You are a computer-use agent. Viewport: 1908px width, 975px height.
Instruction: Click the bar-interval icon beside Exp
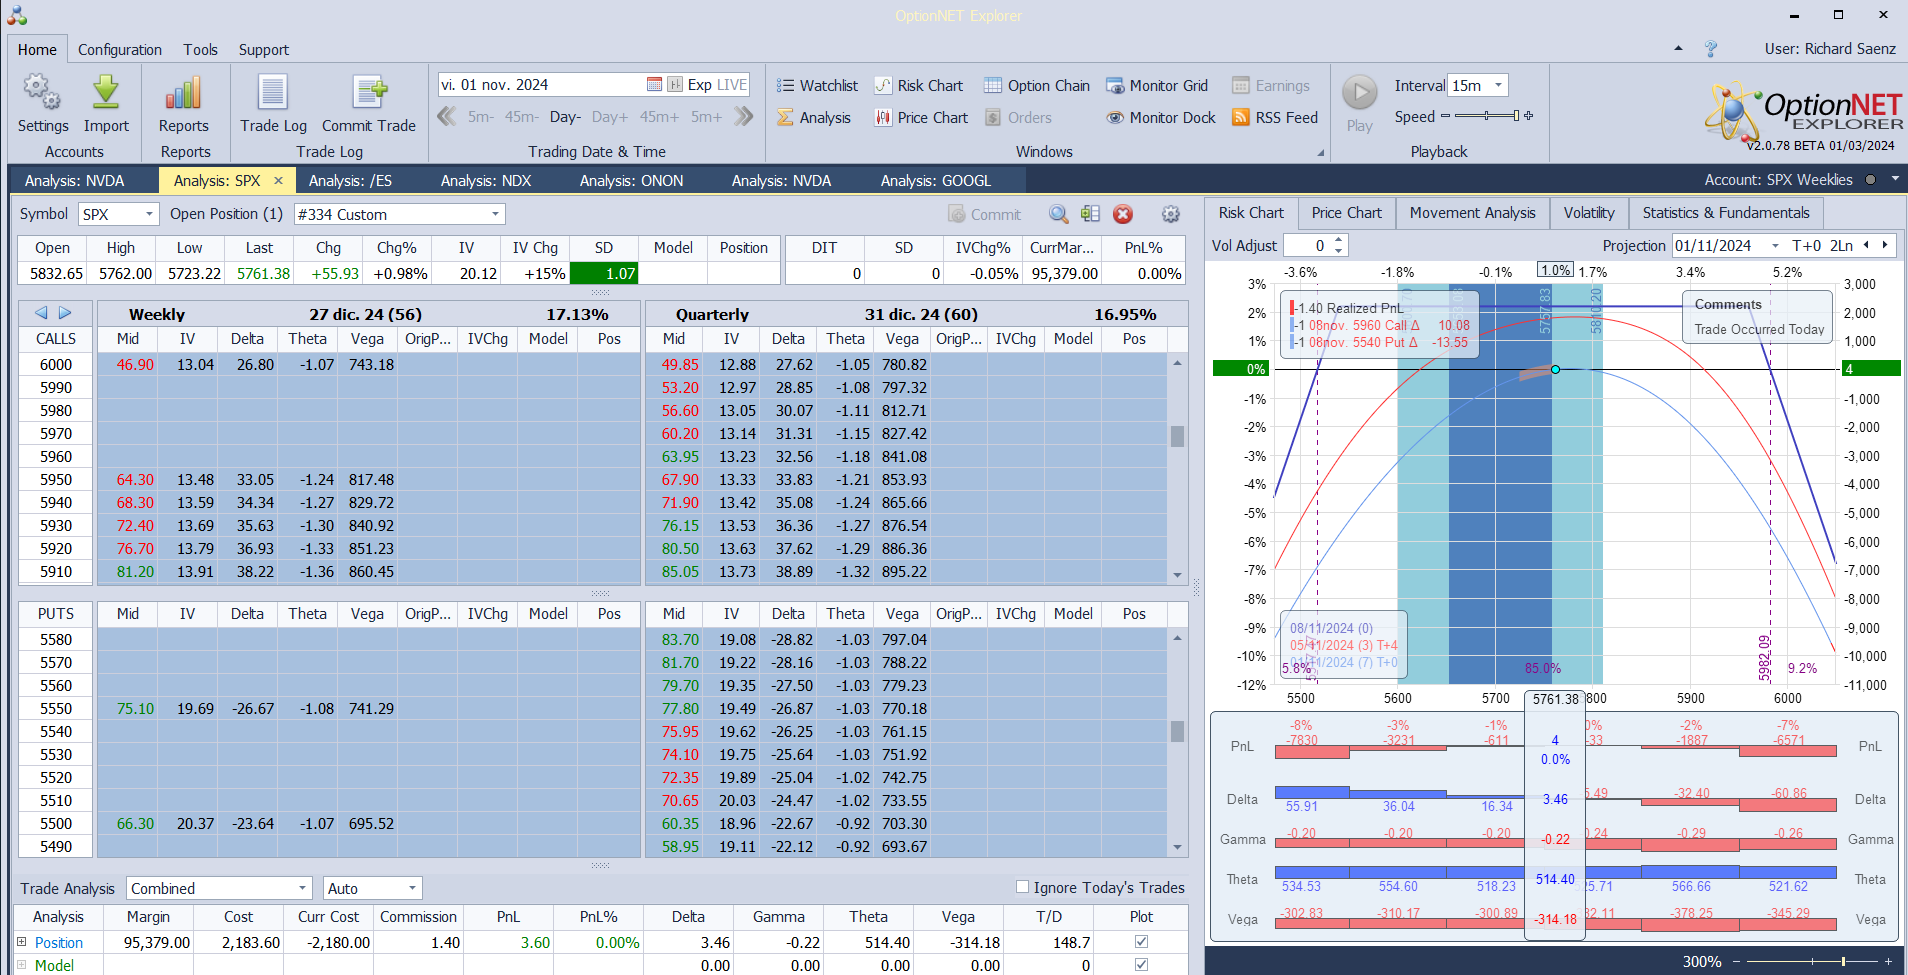click(x=675, y=84)
